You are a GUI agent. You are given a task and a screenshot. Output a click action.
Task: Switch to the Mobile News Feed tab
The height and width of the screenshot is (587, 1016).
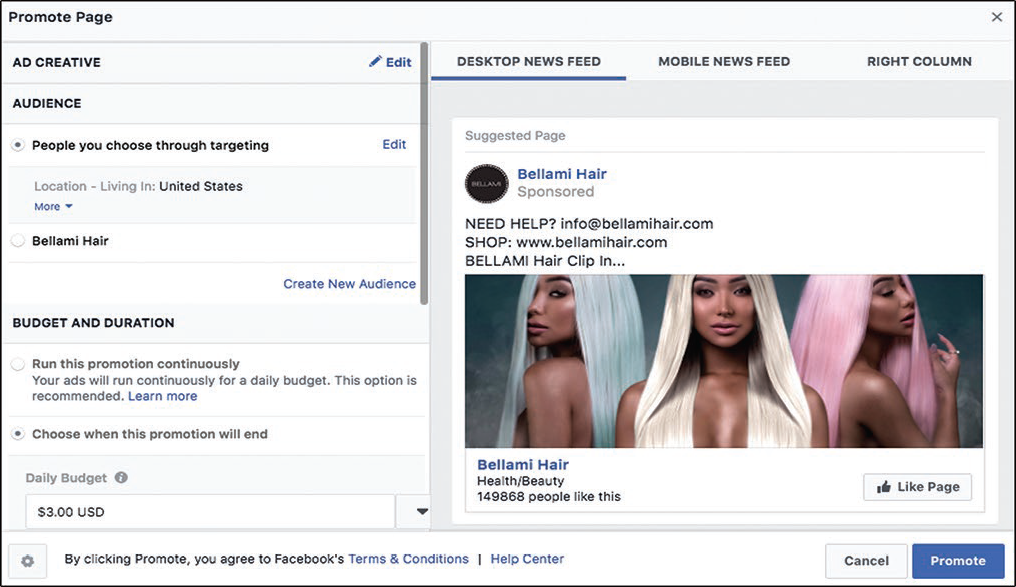724,62
